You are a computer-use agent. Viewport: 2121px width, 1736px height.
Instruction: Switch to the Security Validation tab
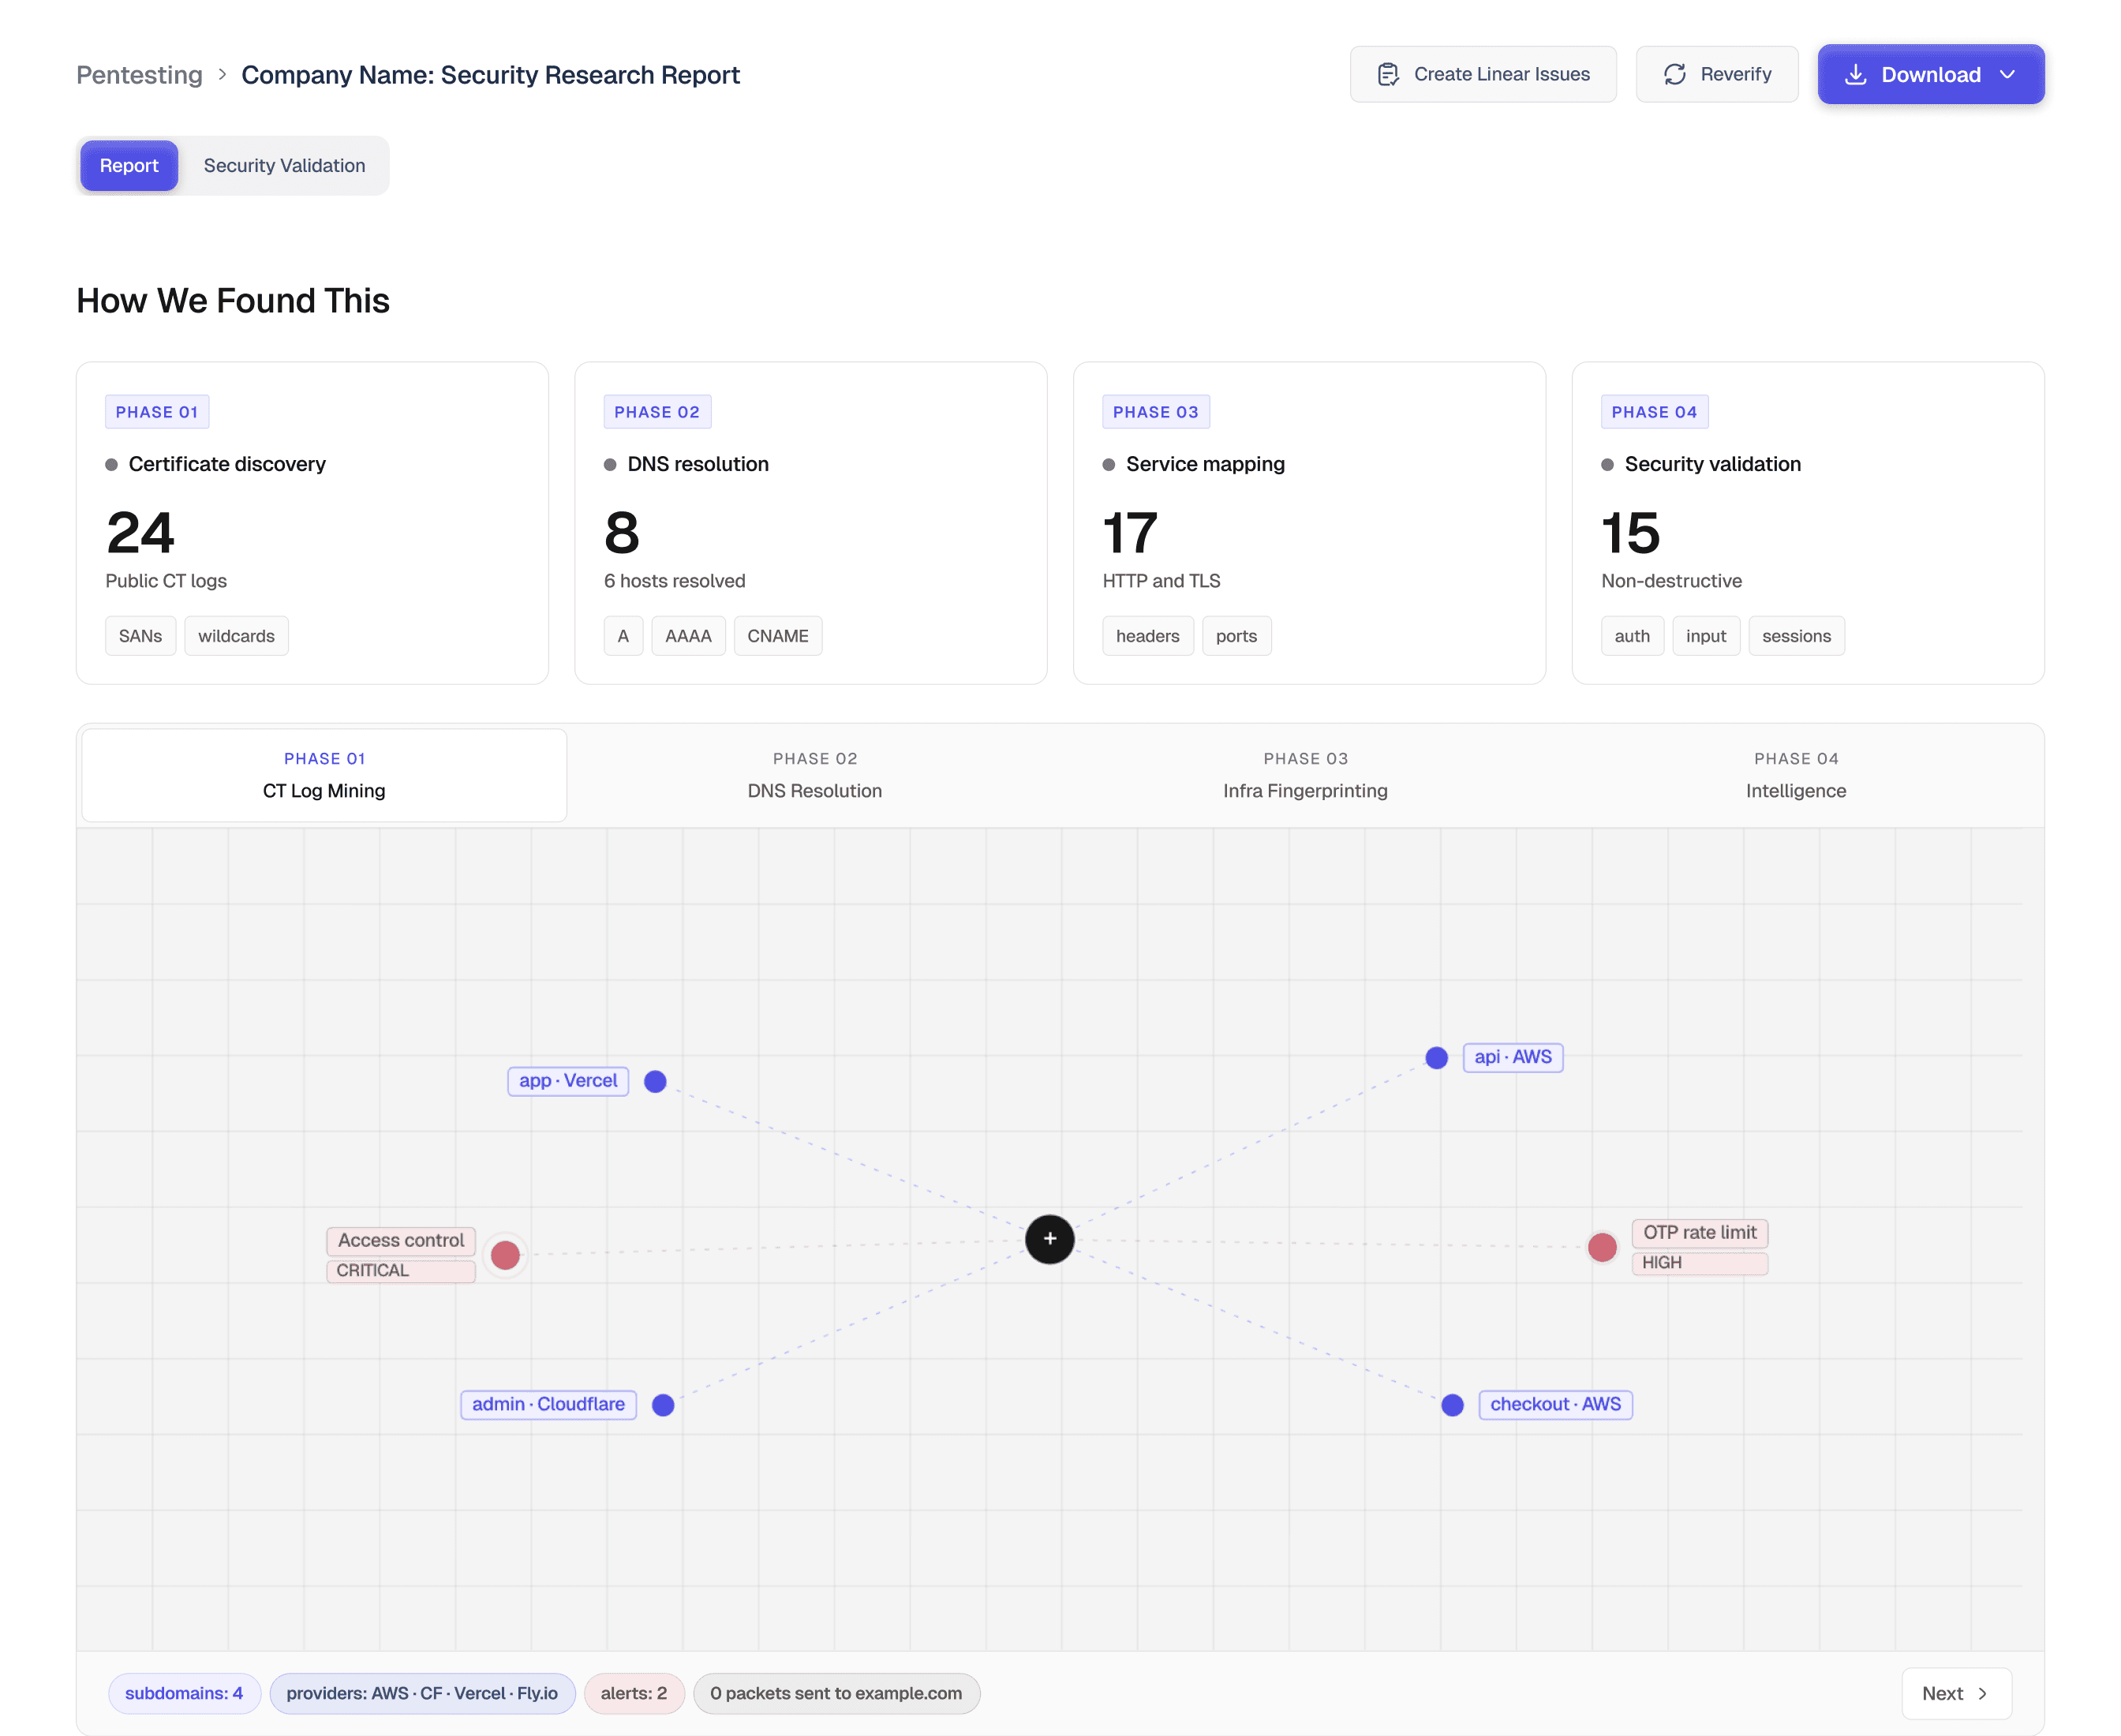(x=284, y=166)
